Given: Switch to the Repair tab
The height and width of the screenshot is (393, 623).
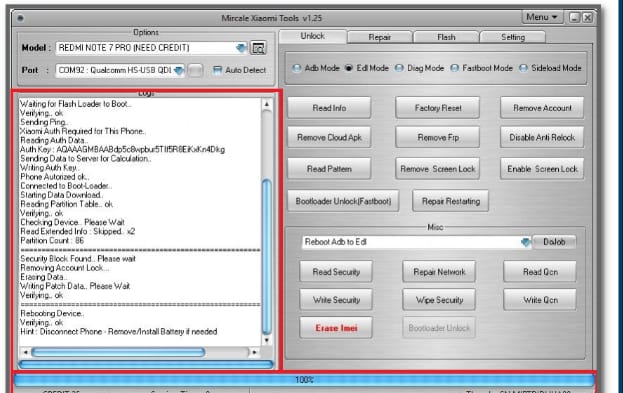Looking at the screenshot, I should point(379,37).
